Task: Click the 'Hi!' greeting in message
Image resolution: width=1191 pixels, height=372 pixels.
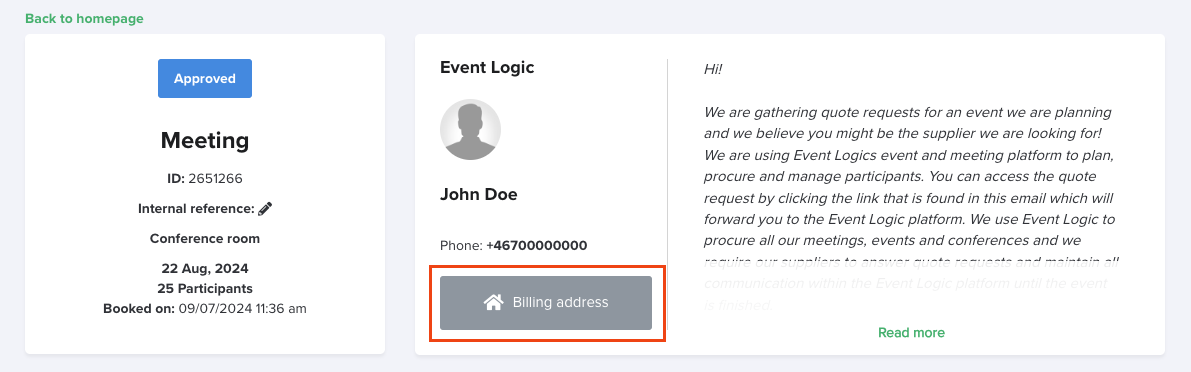Action: tap(712, 69)
